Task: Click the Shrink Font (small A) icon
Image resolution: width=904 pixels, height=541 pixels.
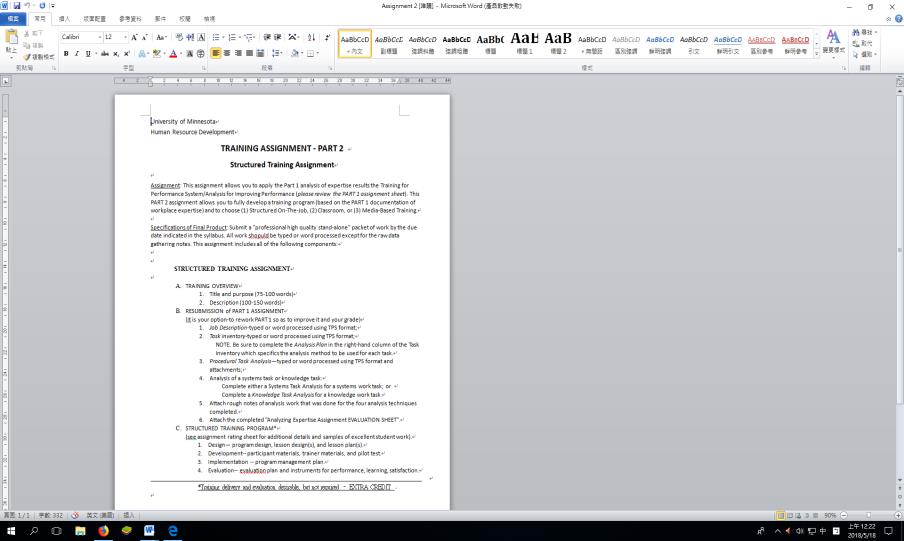Action: click(x=144, y=37)
